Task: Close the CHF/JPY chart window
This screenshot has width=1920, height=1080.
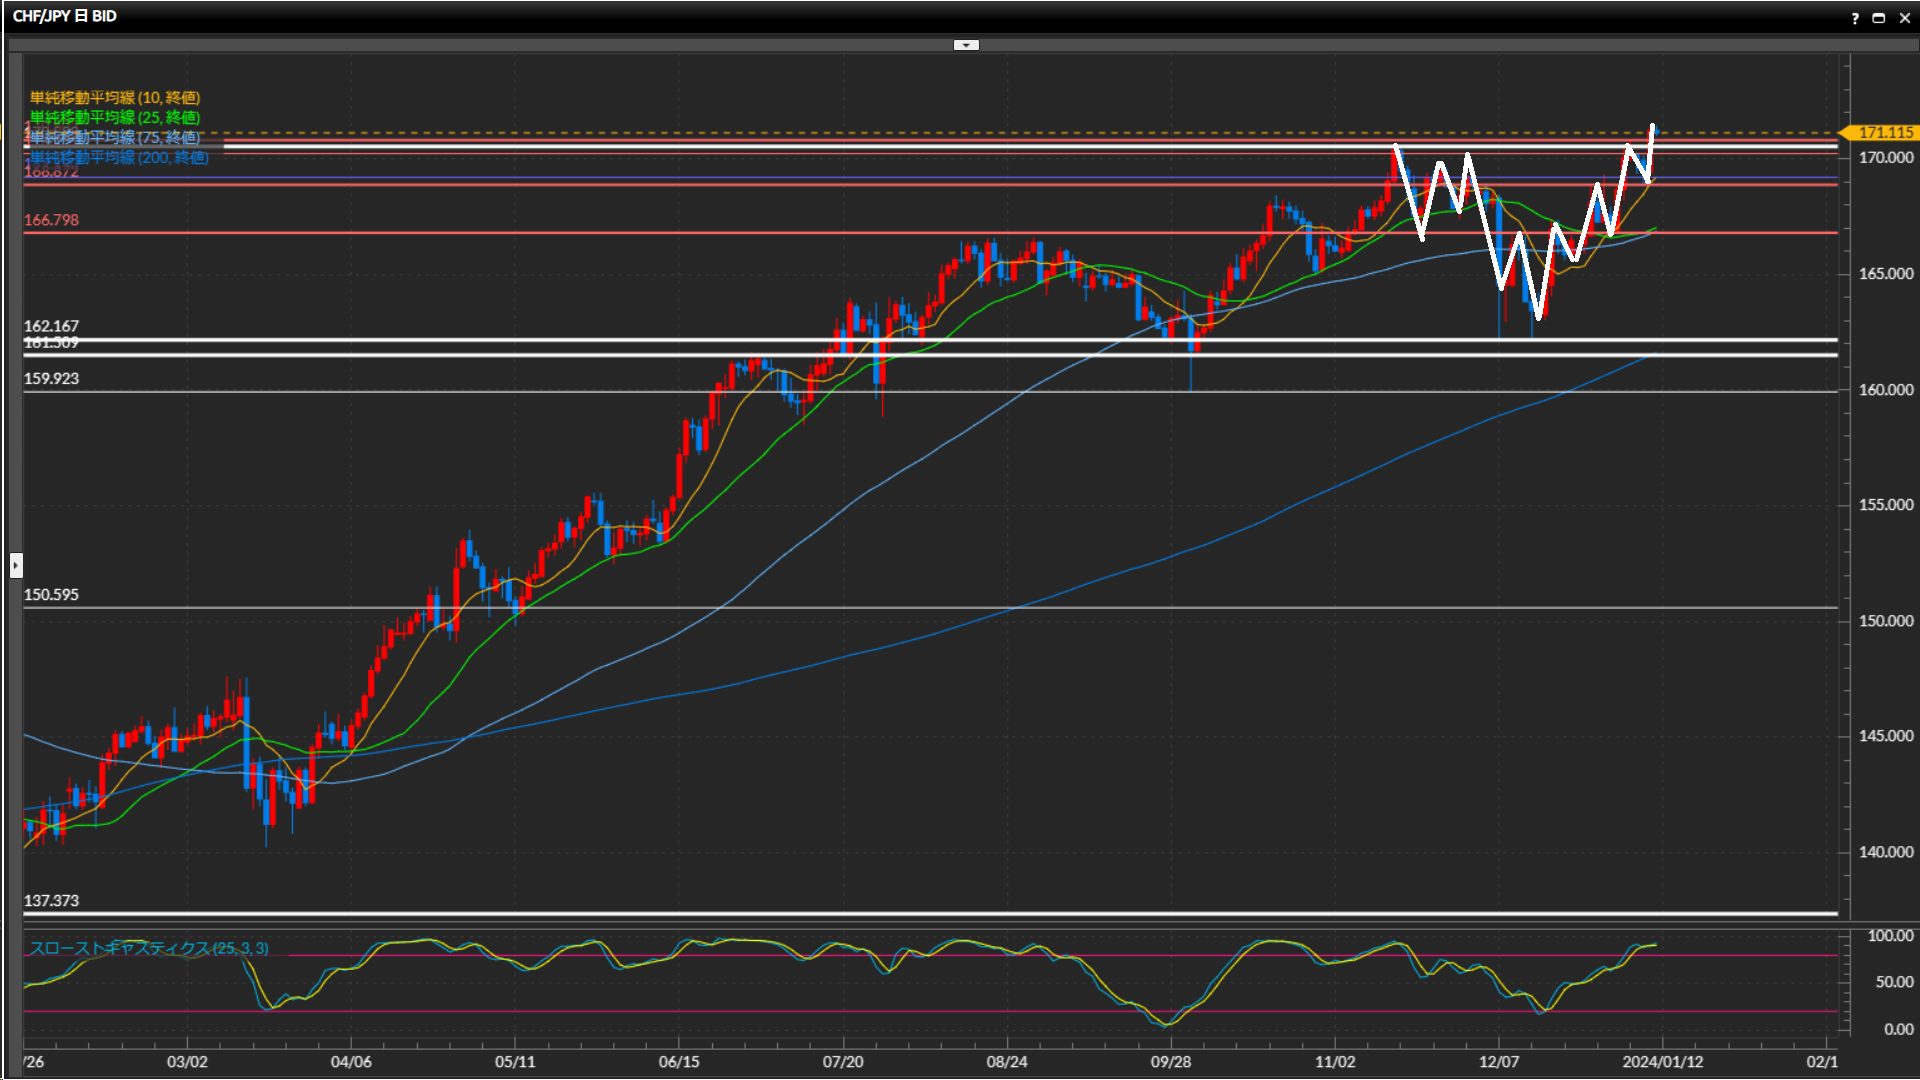Action: (1904, 17)
